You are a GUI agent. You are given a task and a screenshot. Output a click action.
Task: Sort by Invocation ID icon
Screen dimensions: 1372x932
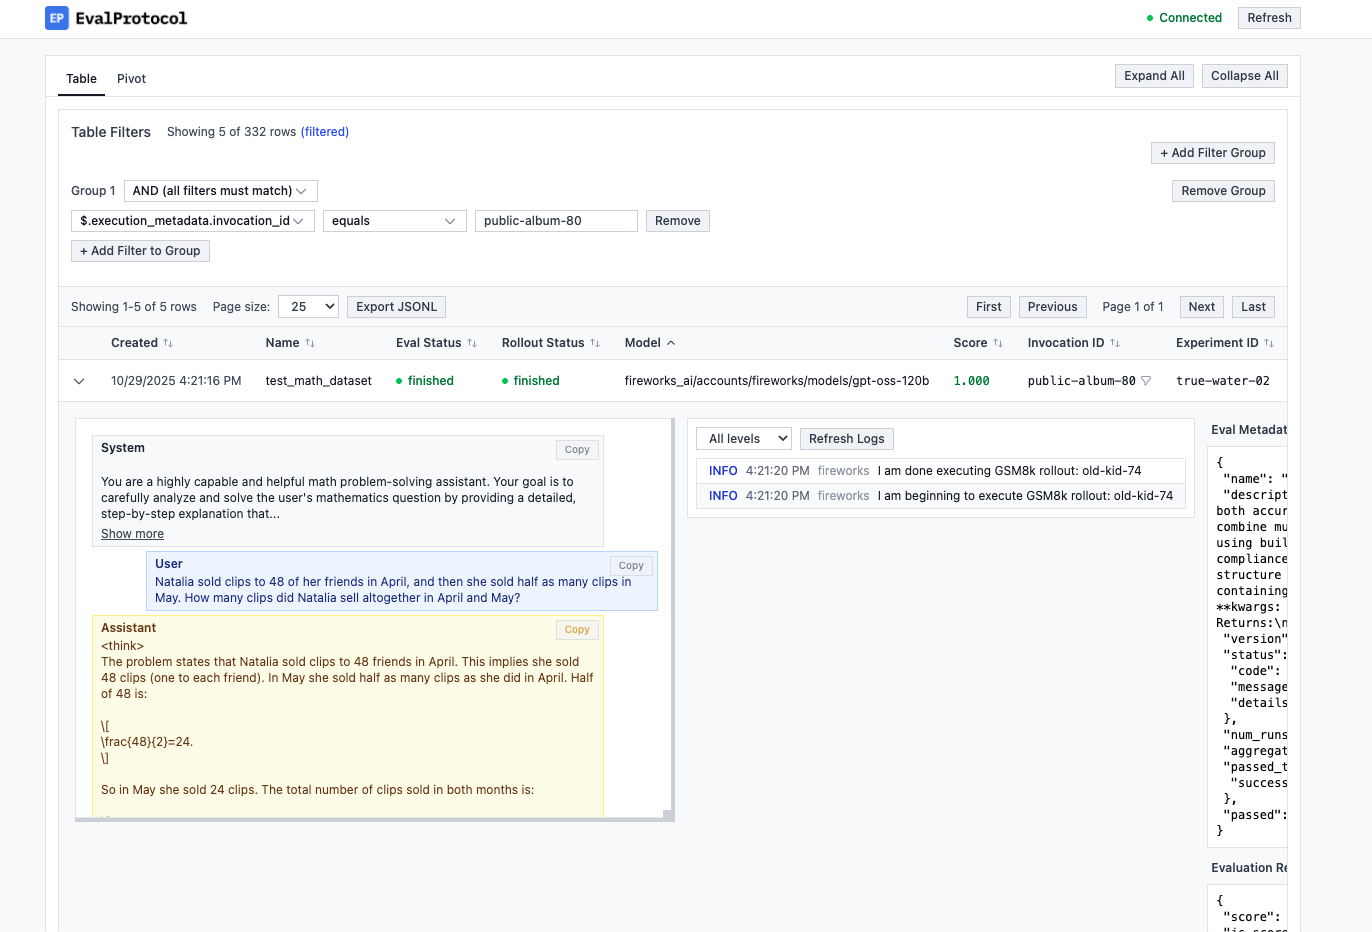(x=1115, y=343)
